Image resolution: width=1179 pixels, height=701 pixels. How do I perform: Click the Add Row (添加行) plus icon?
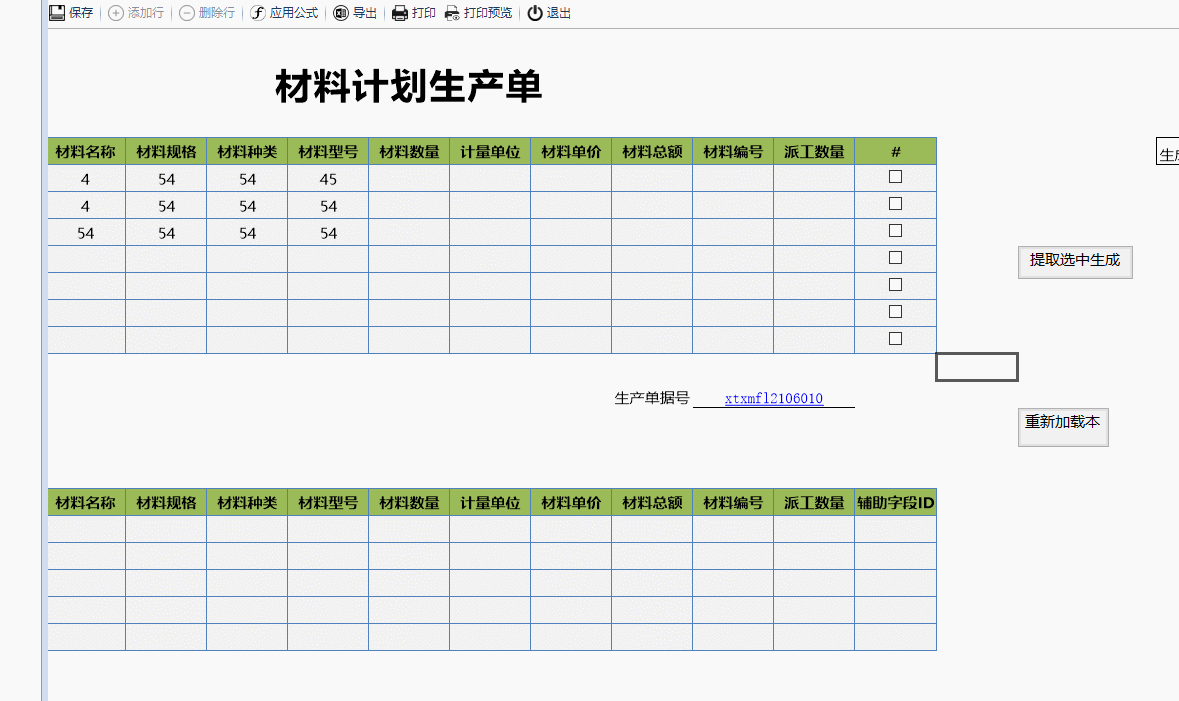point(116,13)
